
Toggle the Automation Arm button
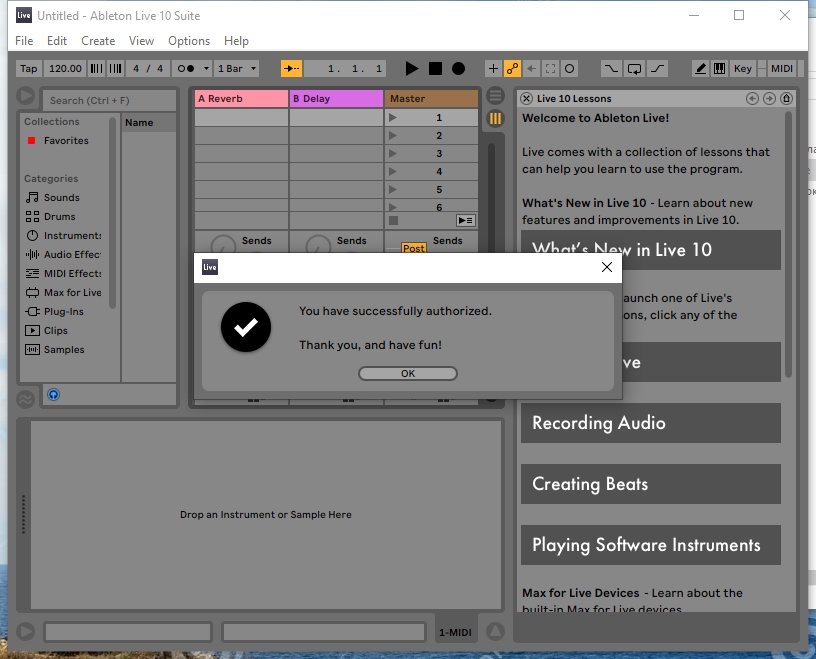pos(512,69)
